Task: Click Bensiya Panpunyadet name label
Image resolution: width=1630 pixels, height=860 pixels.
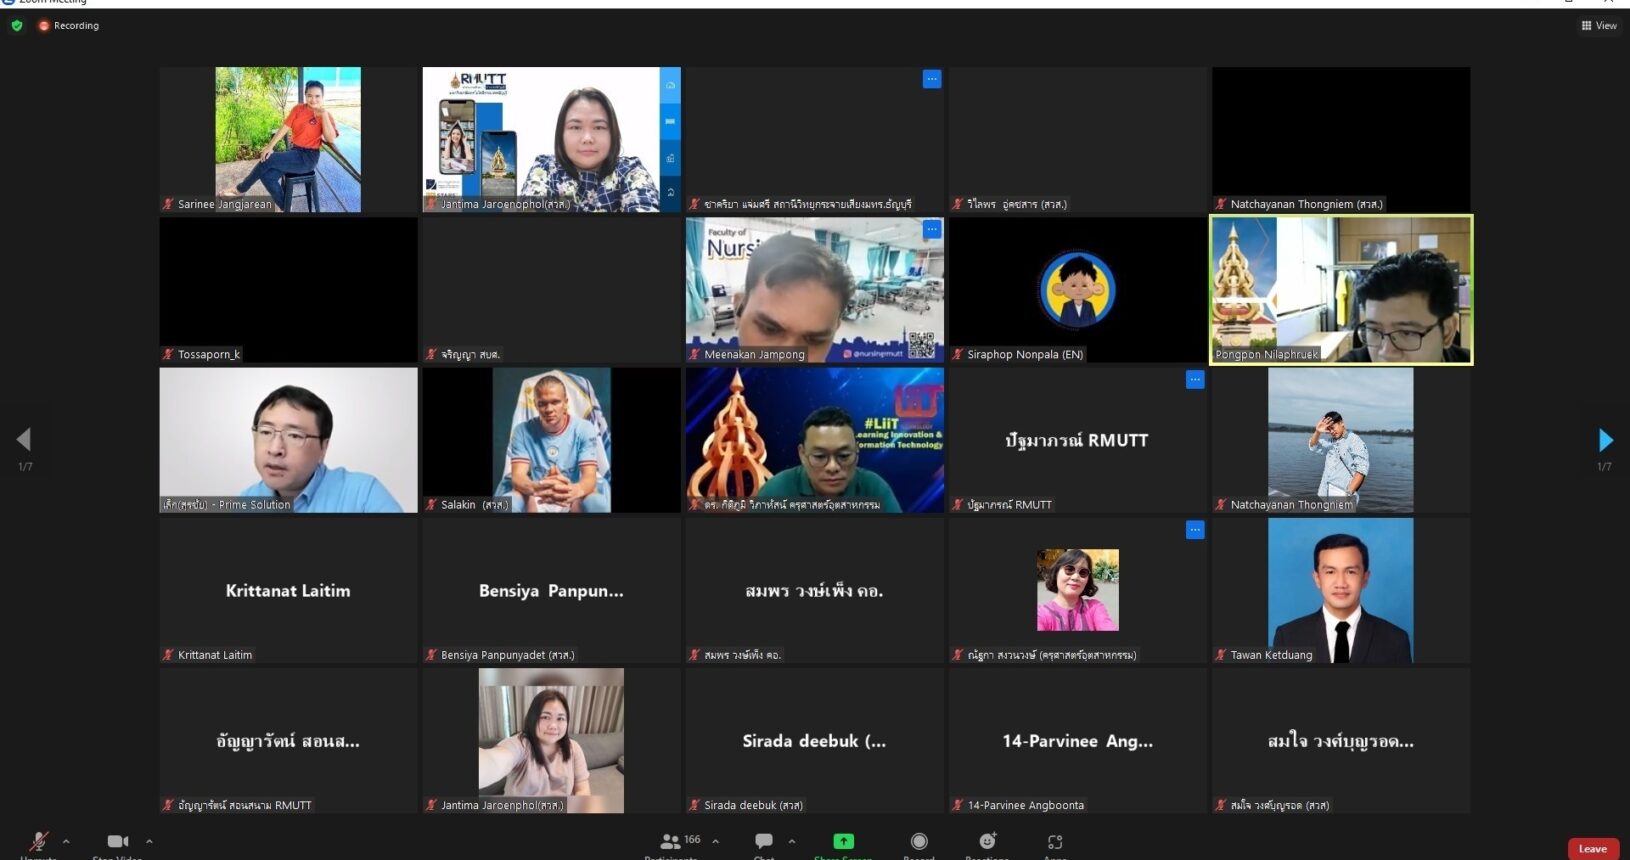Action: 508,655
